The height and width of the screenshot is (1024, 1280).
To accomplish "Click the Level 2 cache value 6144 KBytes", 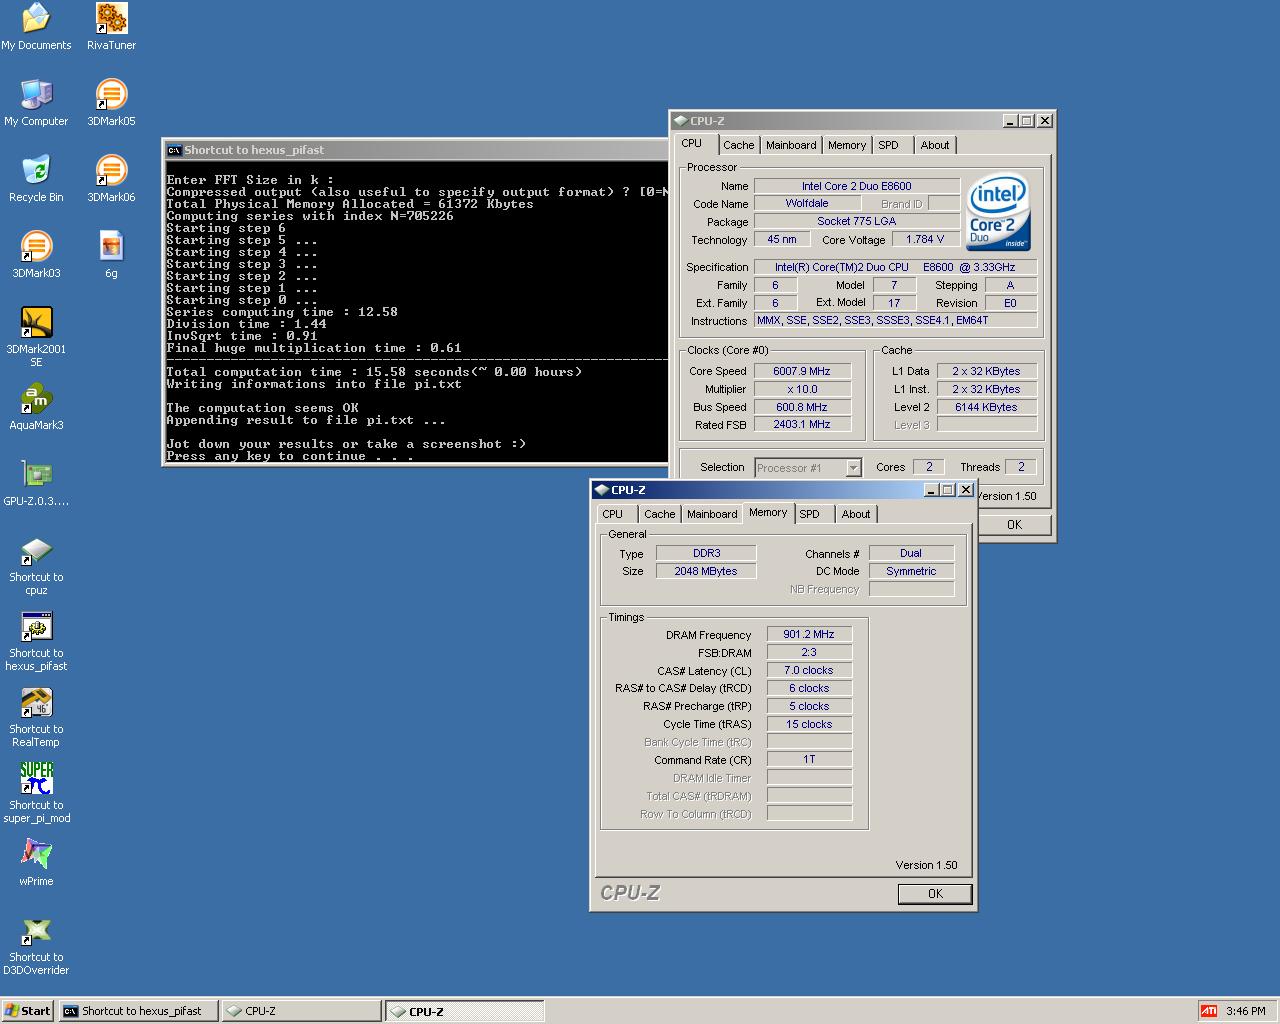I will (986, 407).
